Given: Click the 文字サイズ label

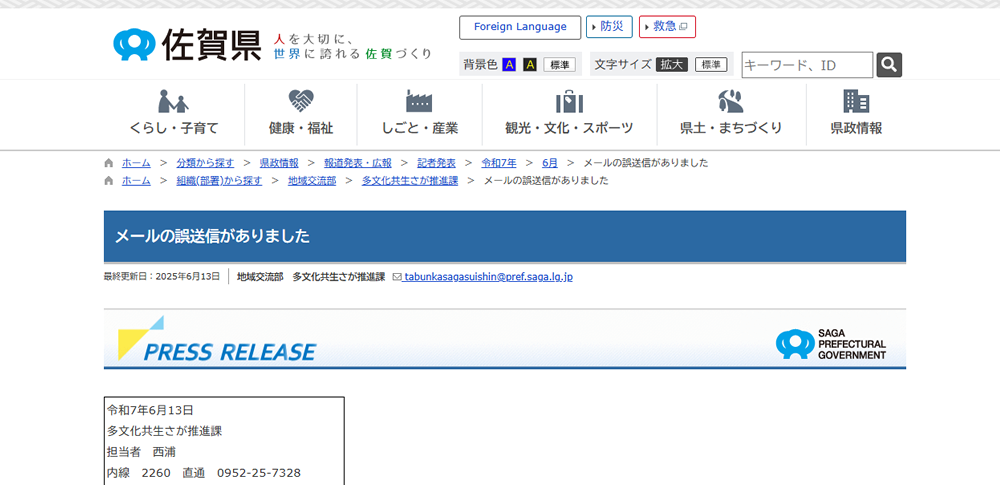Looking at the screenshot, I should tap(623, 64).
